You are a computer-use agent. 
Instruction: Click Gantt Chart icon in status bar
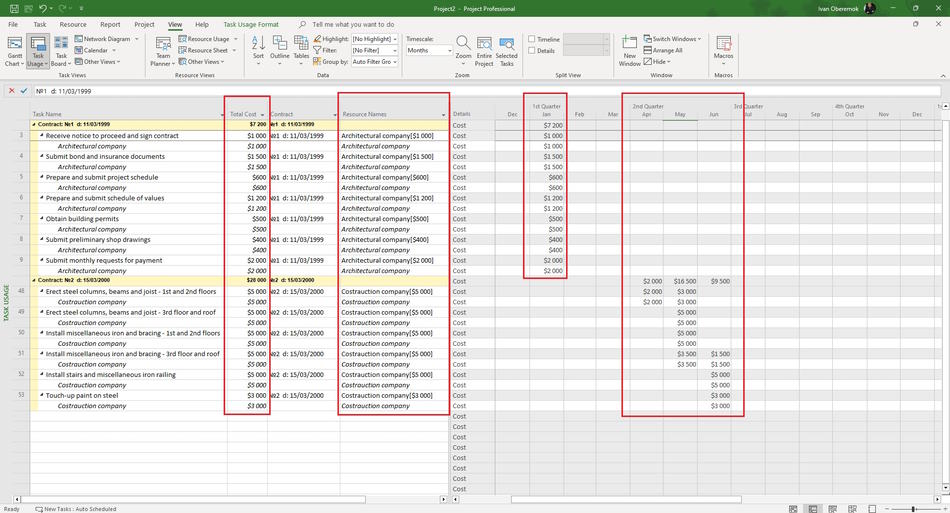(793, 509)
